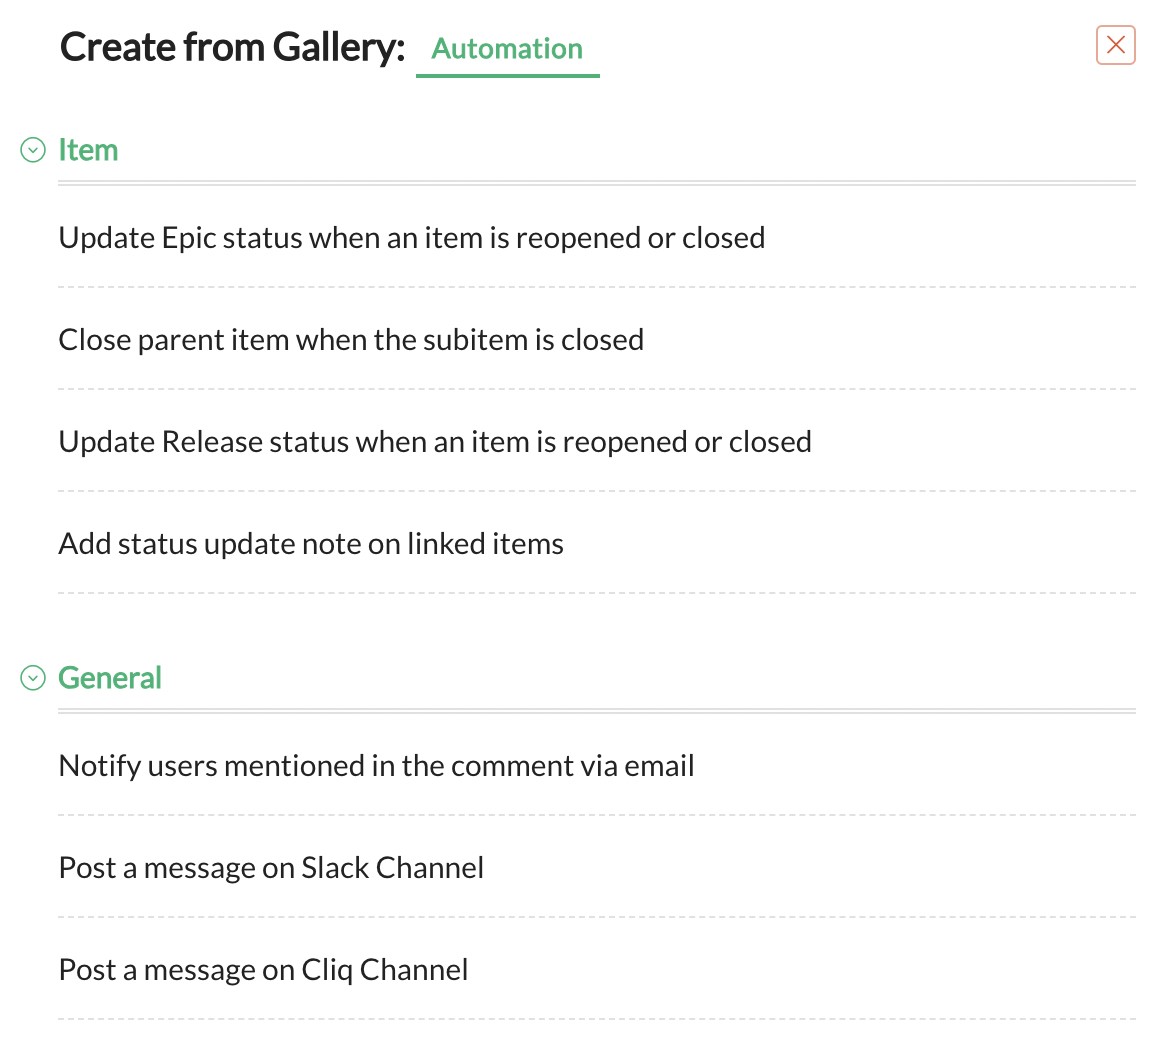Click the Create from Gallery title text
Image resolution: width=1176 pixels, height=1040 pixels.
pyautogui.click(x=232, y=48)
